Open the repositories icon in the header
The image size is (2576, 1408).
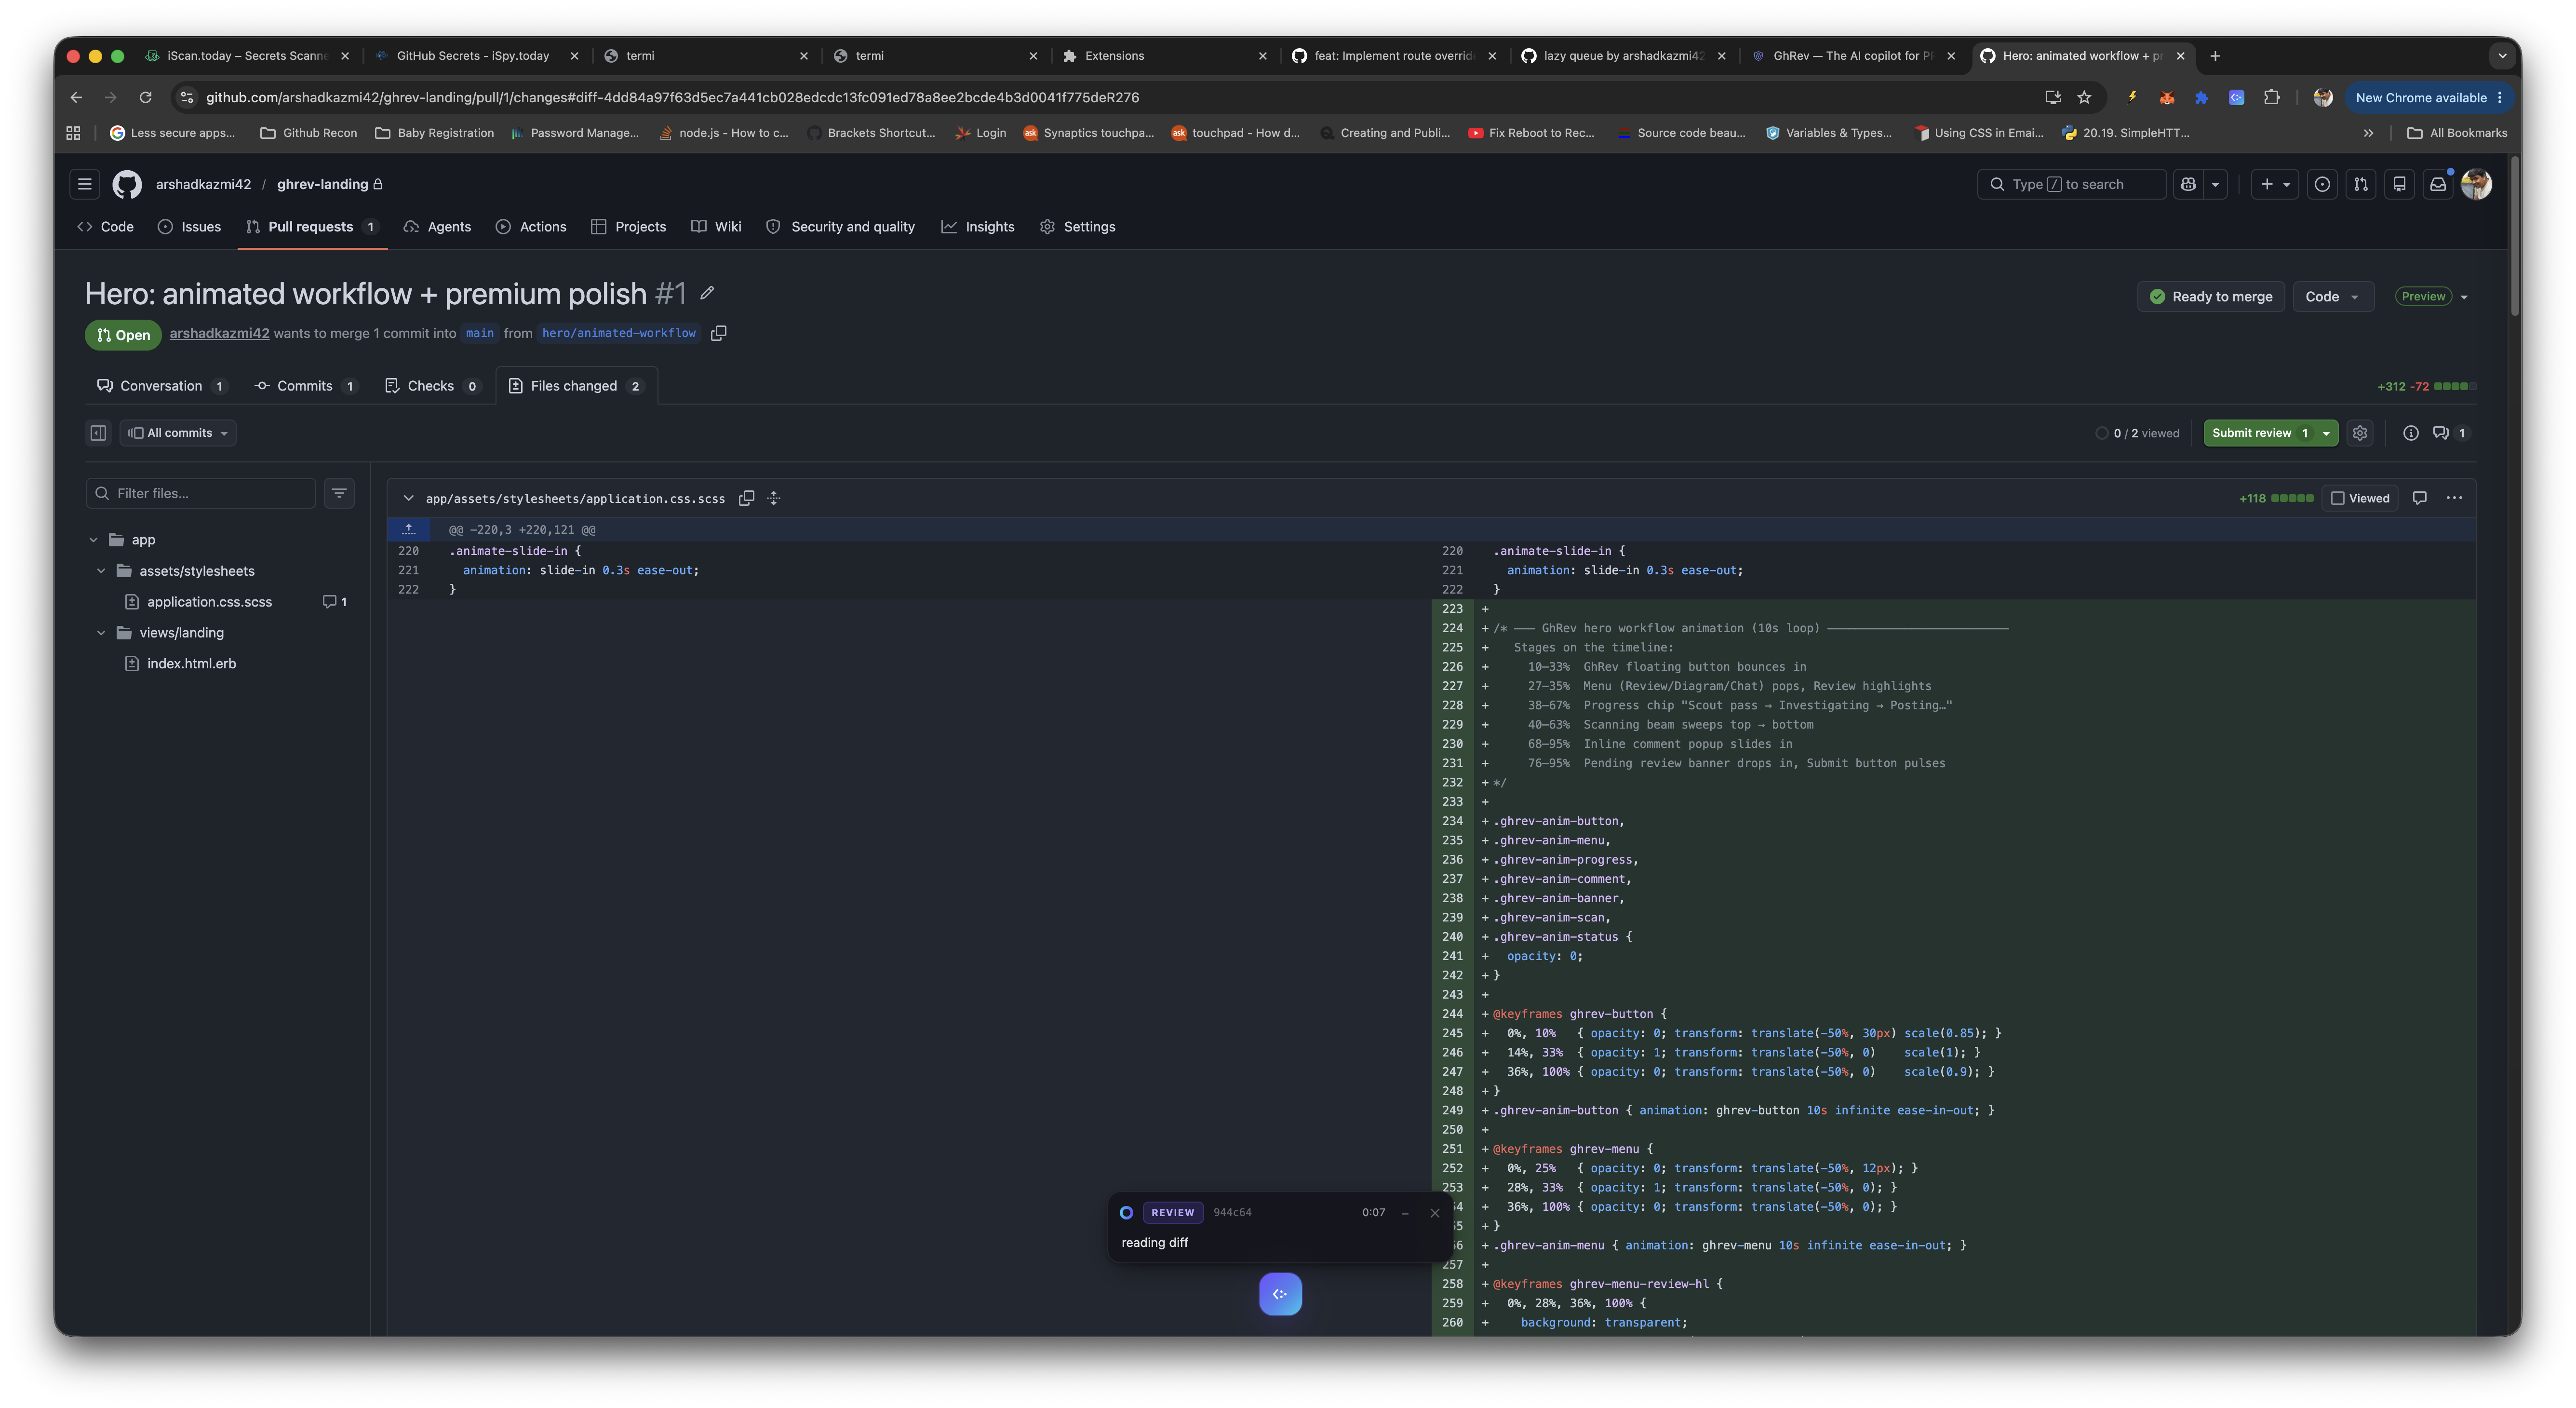click(2399, 184)
